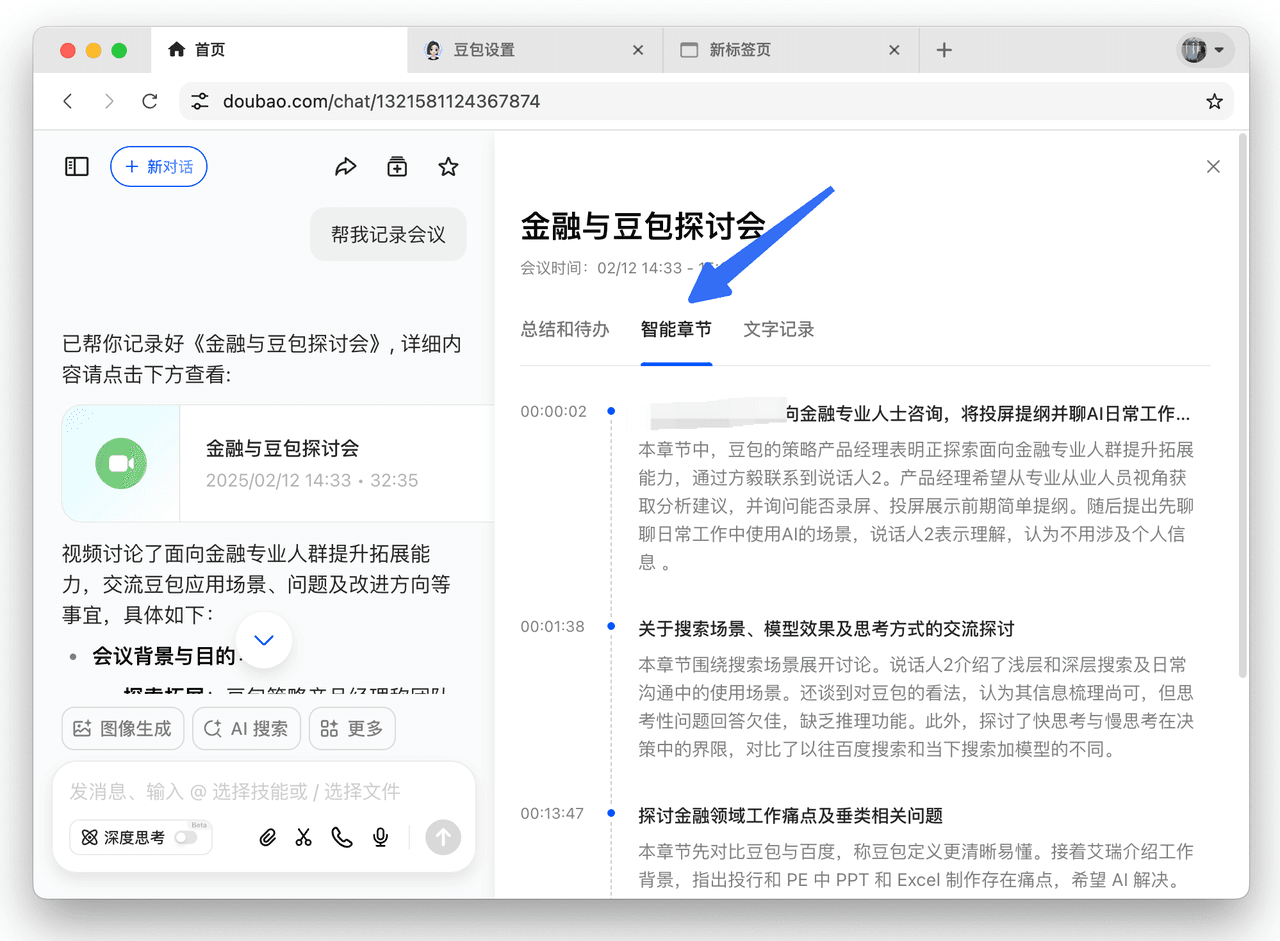Screen dimensions: 1280x941
Task: Star this conversation as favorite
Action: coord(448,167)
